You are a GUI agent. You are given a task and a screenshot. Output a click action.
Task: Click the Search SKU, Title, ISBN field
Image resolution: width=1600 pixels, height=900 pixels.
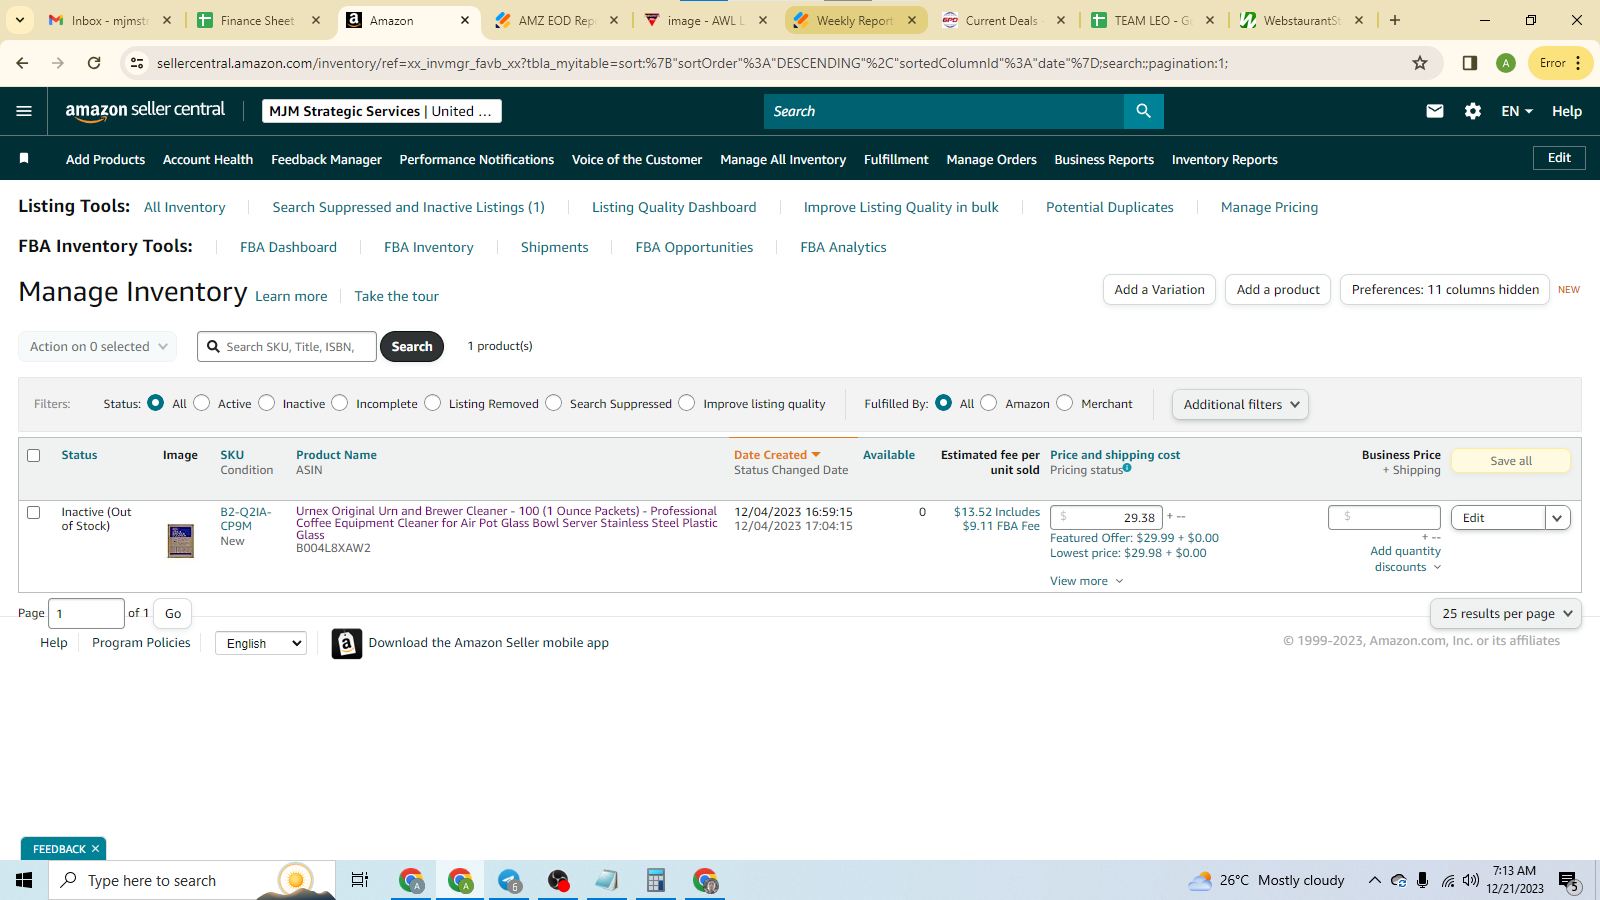tap(287, 347)
